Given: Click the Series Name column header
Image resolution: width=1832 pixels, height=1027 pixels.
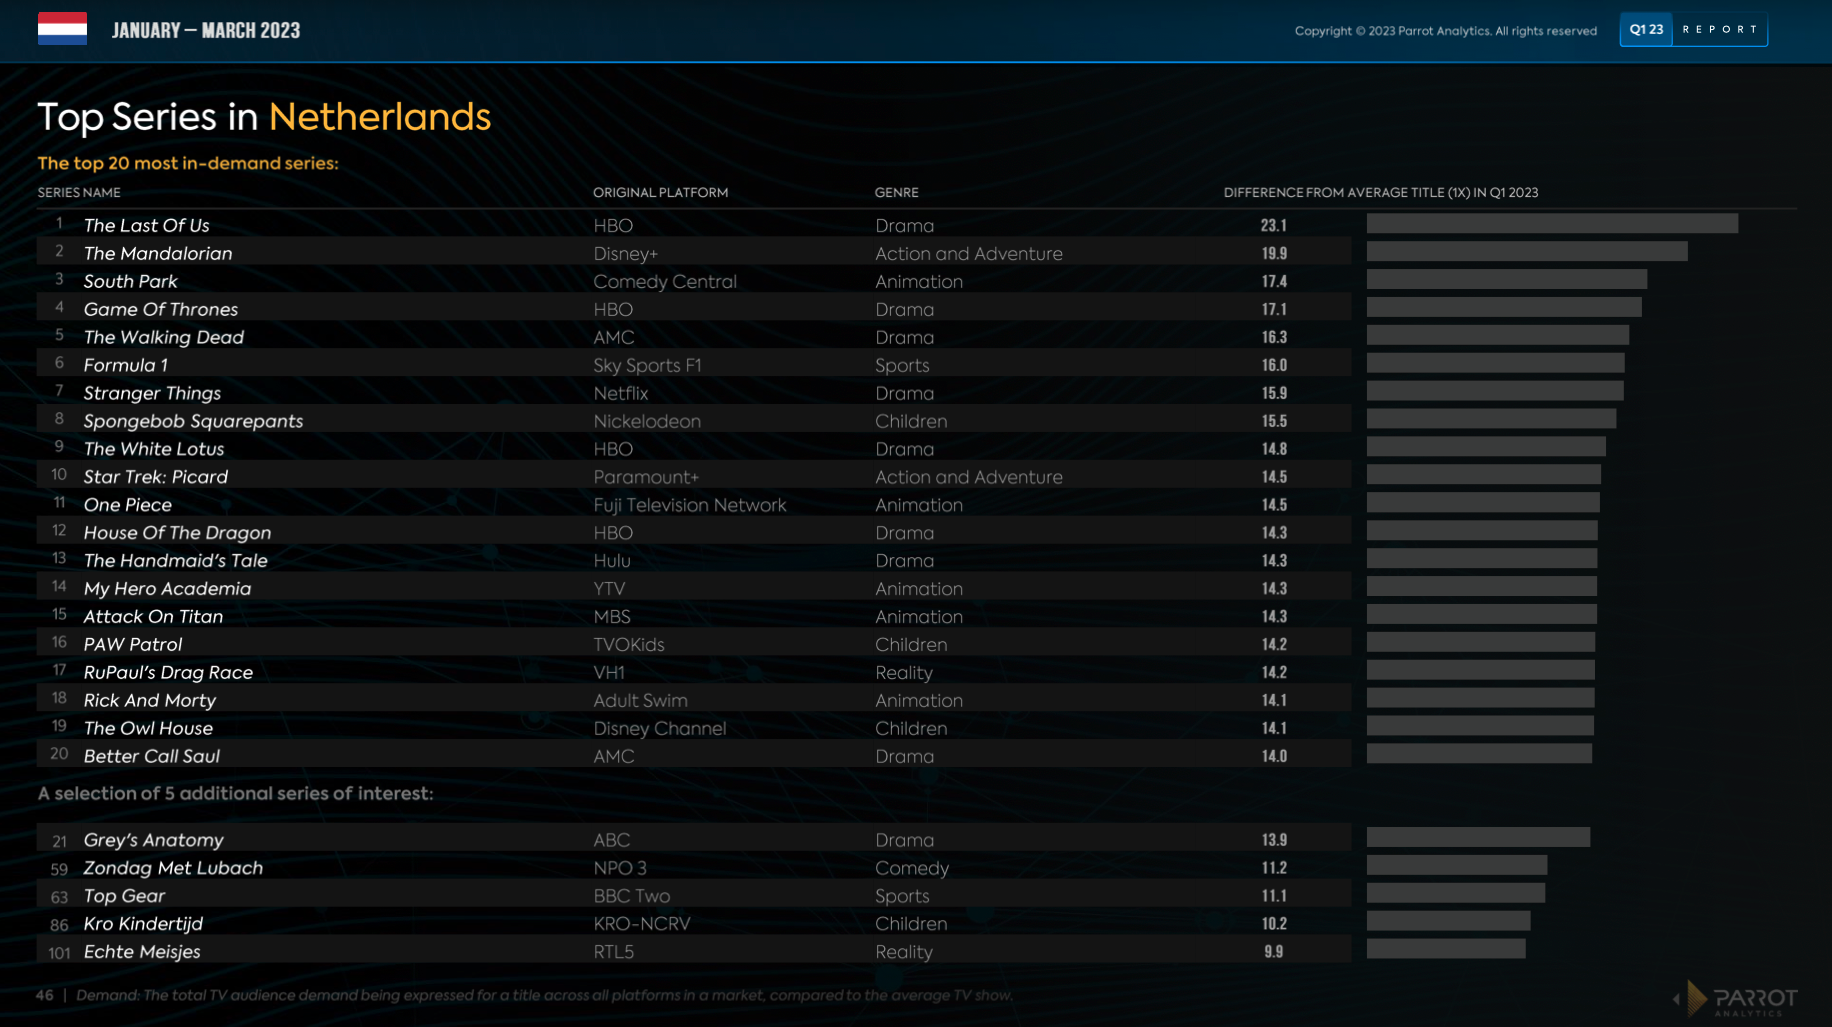Looking at the screenshot, I should coord(79,193).
